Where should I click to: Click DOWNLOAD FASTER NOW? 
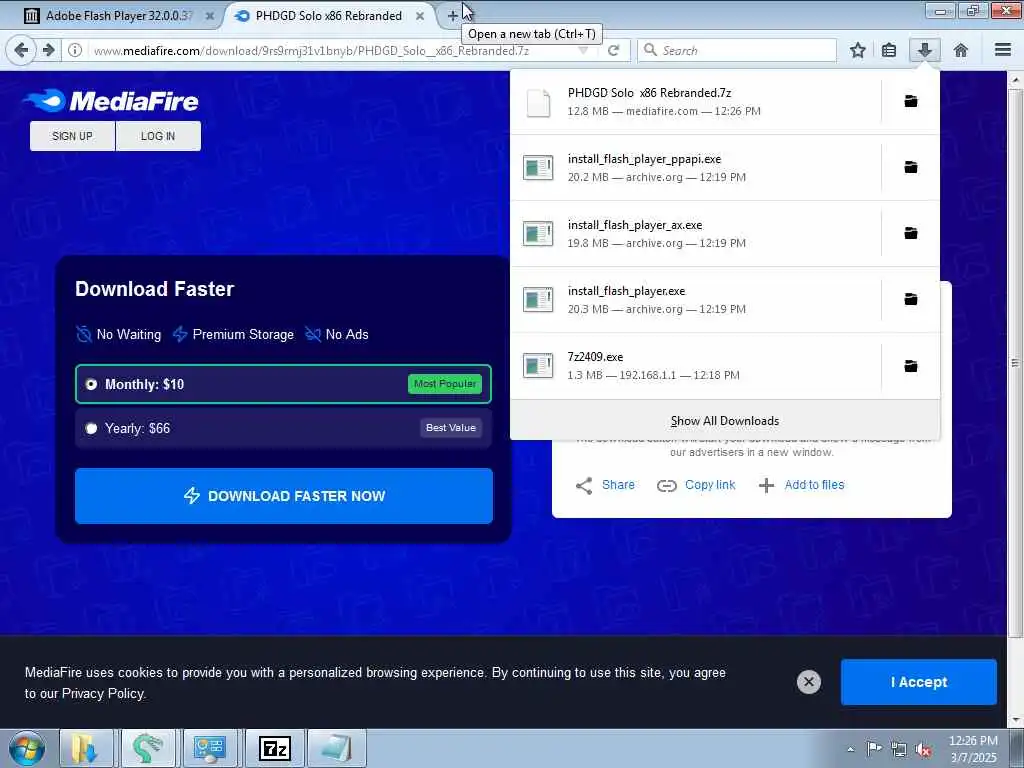pyautogui.click(x=283, y=496)
